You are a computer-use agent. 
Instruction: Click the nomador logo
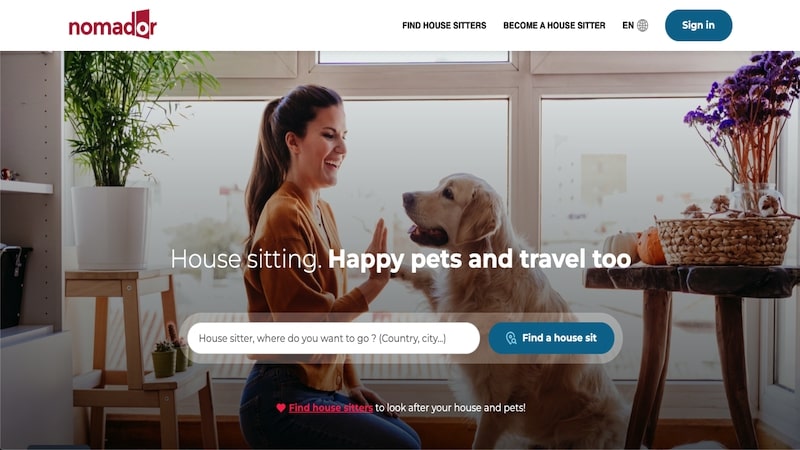click(x=113, y=24)
